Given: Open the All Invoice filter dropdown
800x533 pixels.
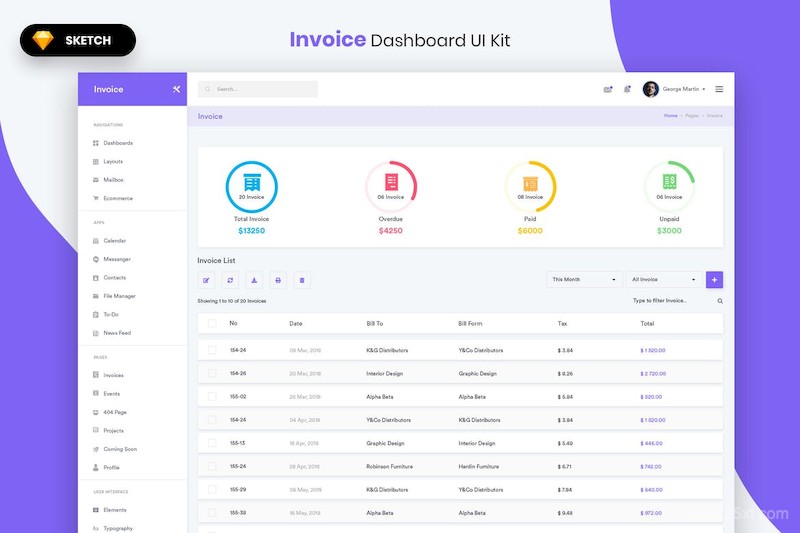Looking at the screenshot, I should tap(664, 280).
